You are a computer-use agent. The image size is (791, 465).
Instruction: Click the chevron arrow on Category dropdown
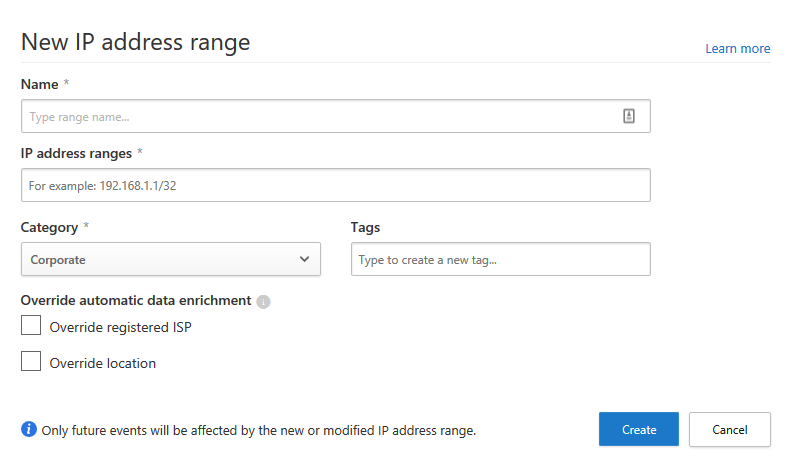click(305, 259)
